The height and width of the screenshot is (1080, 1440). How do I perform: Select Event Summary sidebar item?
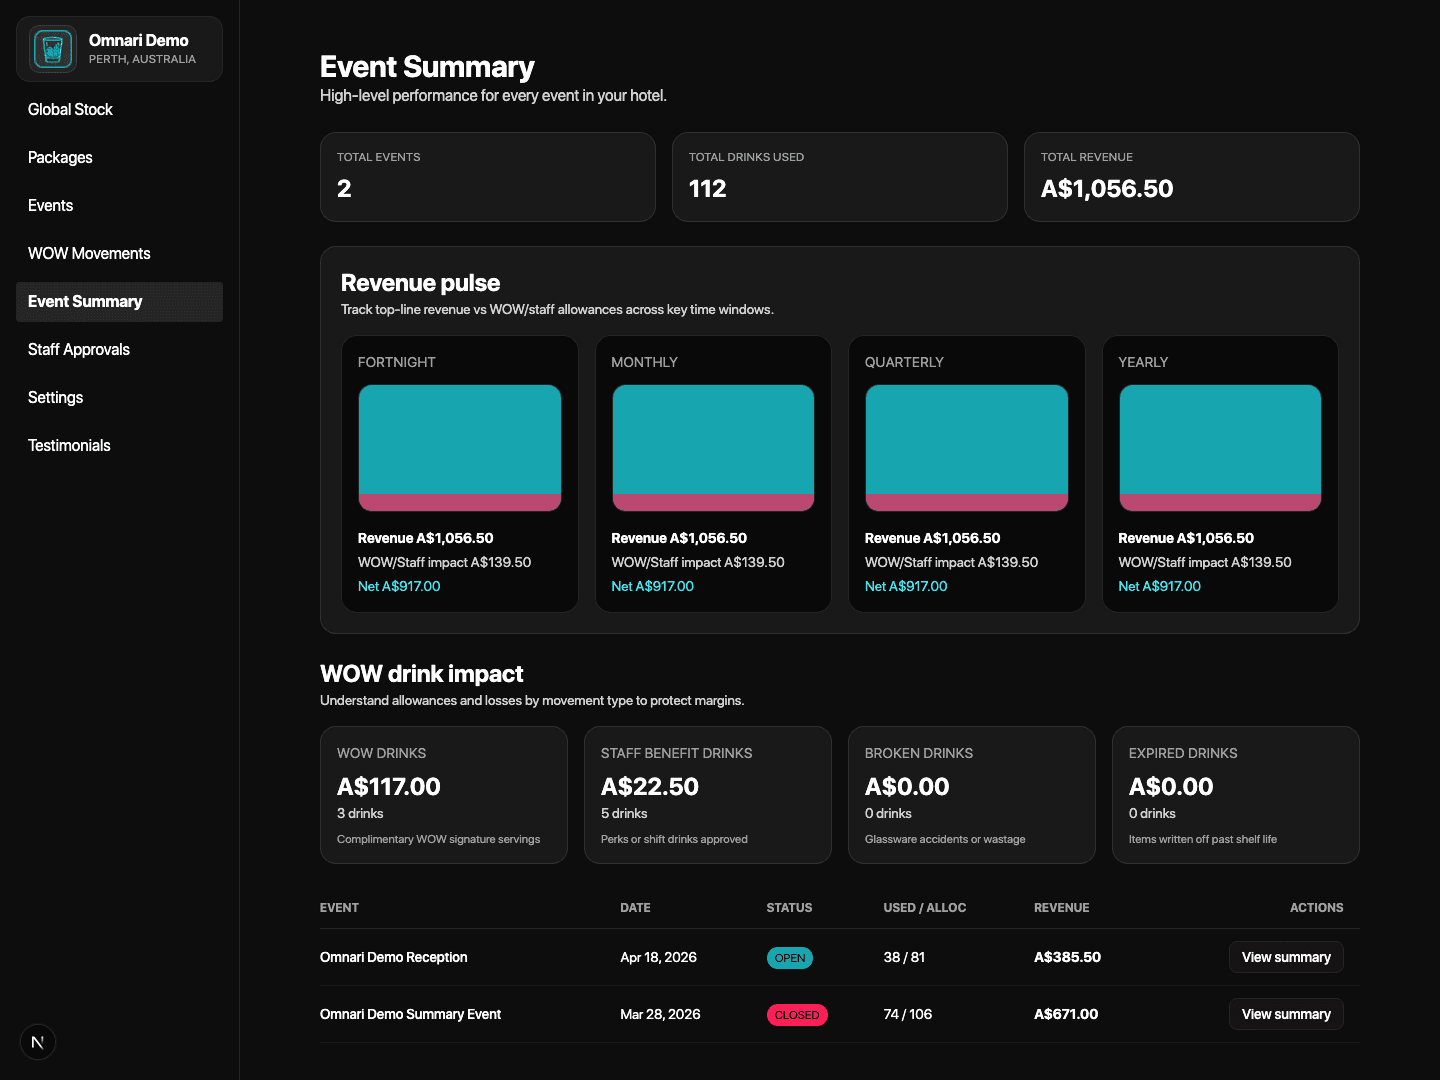(x=85, y=302)
